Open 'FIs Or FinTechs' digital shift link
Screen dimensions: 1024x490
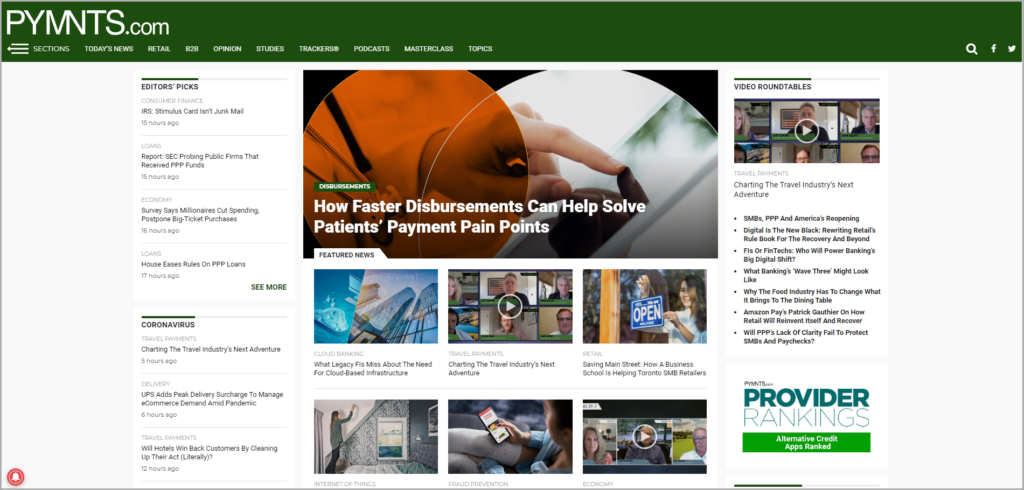(809, 255)
